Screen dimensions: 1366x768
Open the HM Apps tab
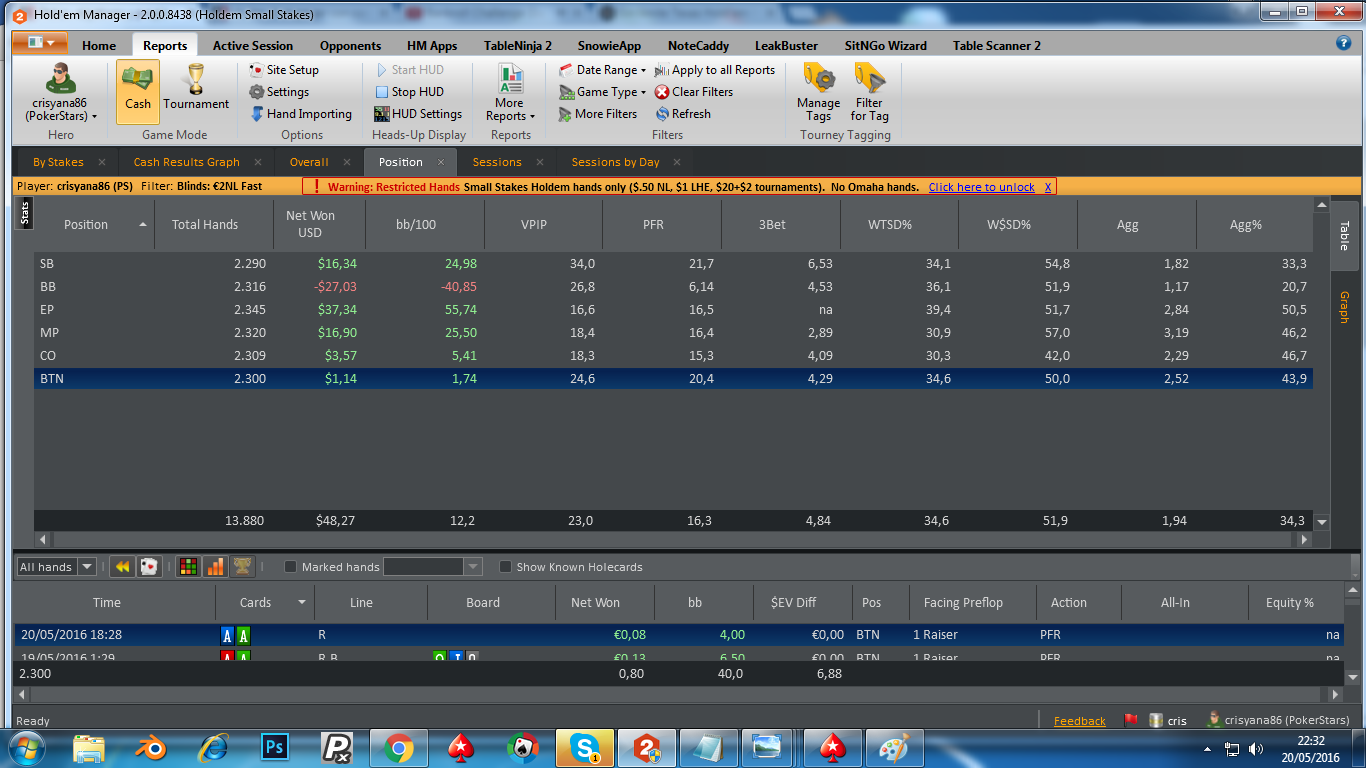(432, 45)
